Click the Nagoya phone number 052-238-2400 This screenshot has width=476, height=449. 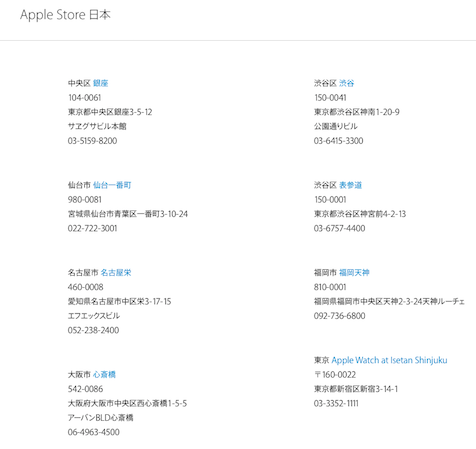point(93,330)
